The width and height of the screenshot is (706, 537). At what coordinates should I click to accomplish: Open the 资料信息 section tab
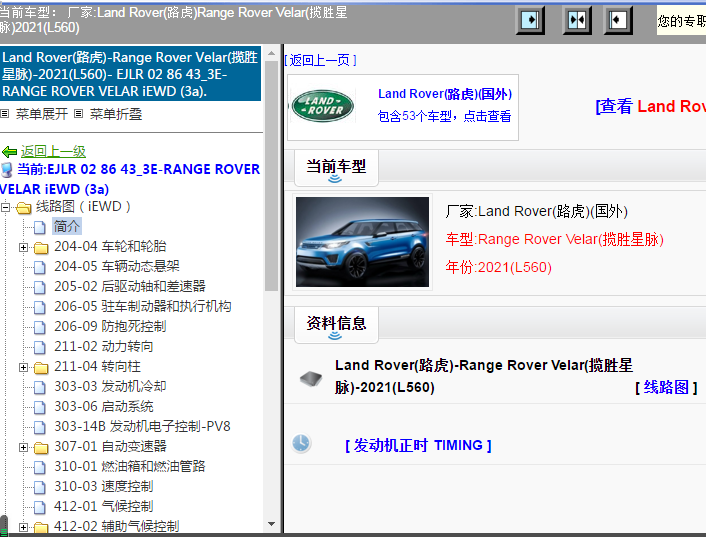[x=336, y=325]
